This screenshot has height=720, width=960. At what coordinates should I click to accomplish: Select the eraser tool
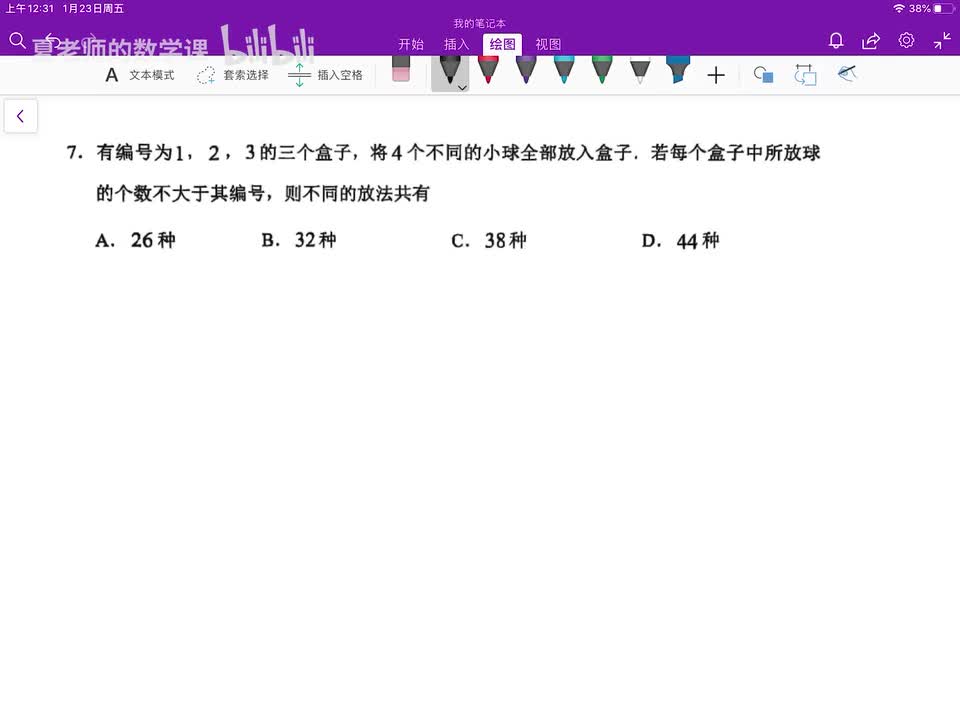pyautogui.click(x=401, y=69)
